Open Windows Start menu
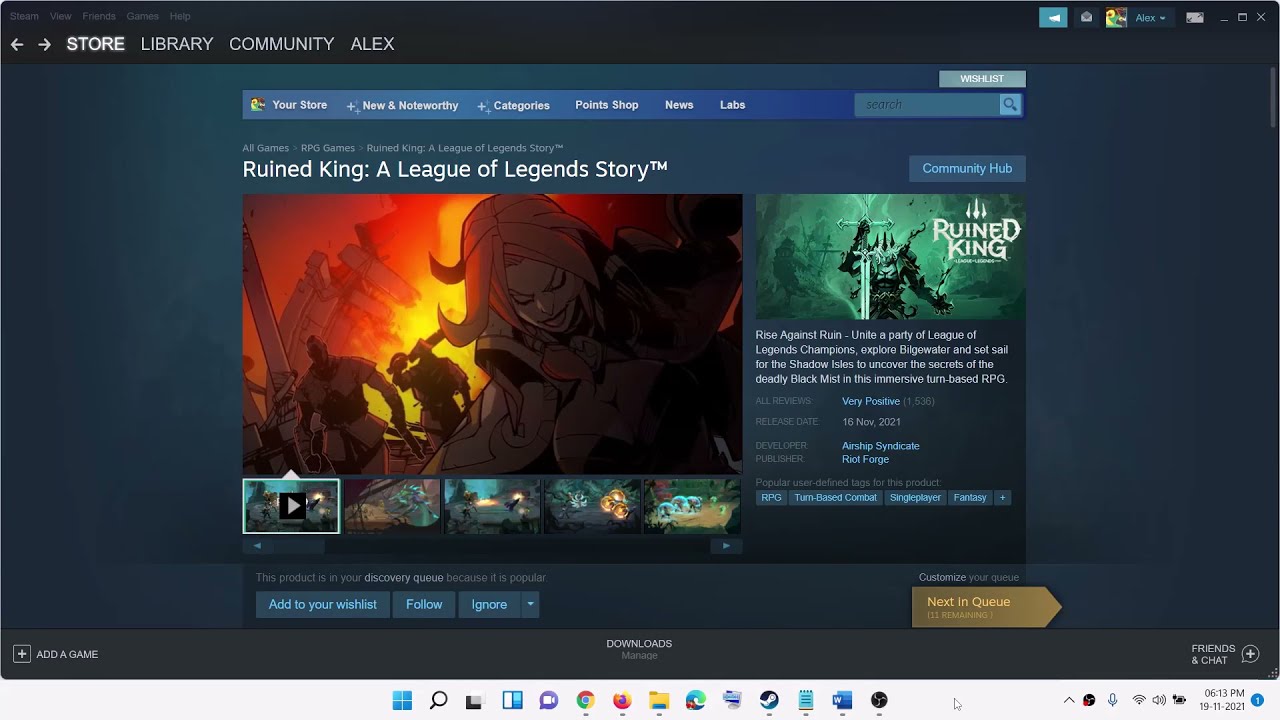The height and width of the screenshot is (720, 1280). (x=402, y=700)
